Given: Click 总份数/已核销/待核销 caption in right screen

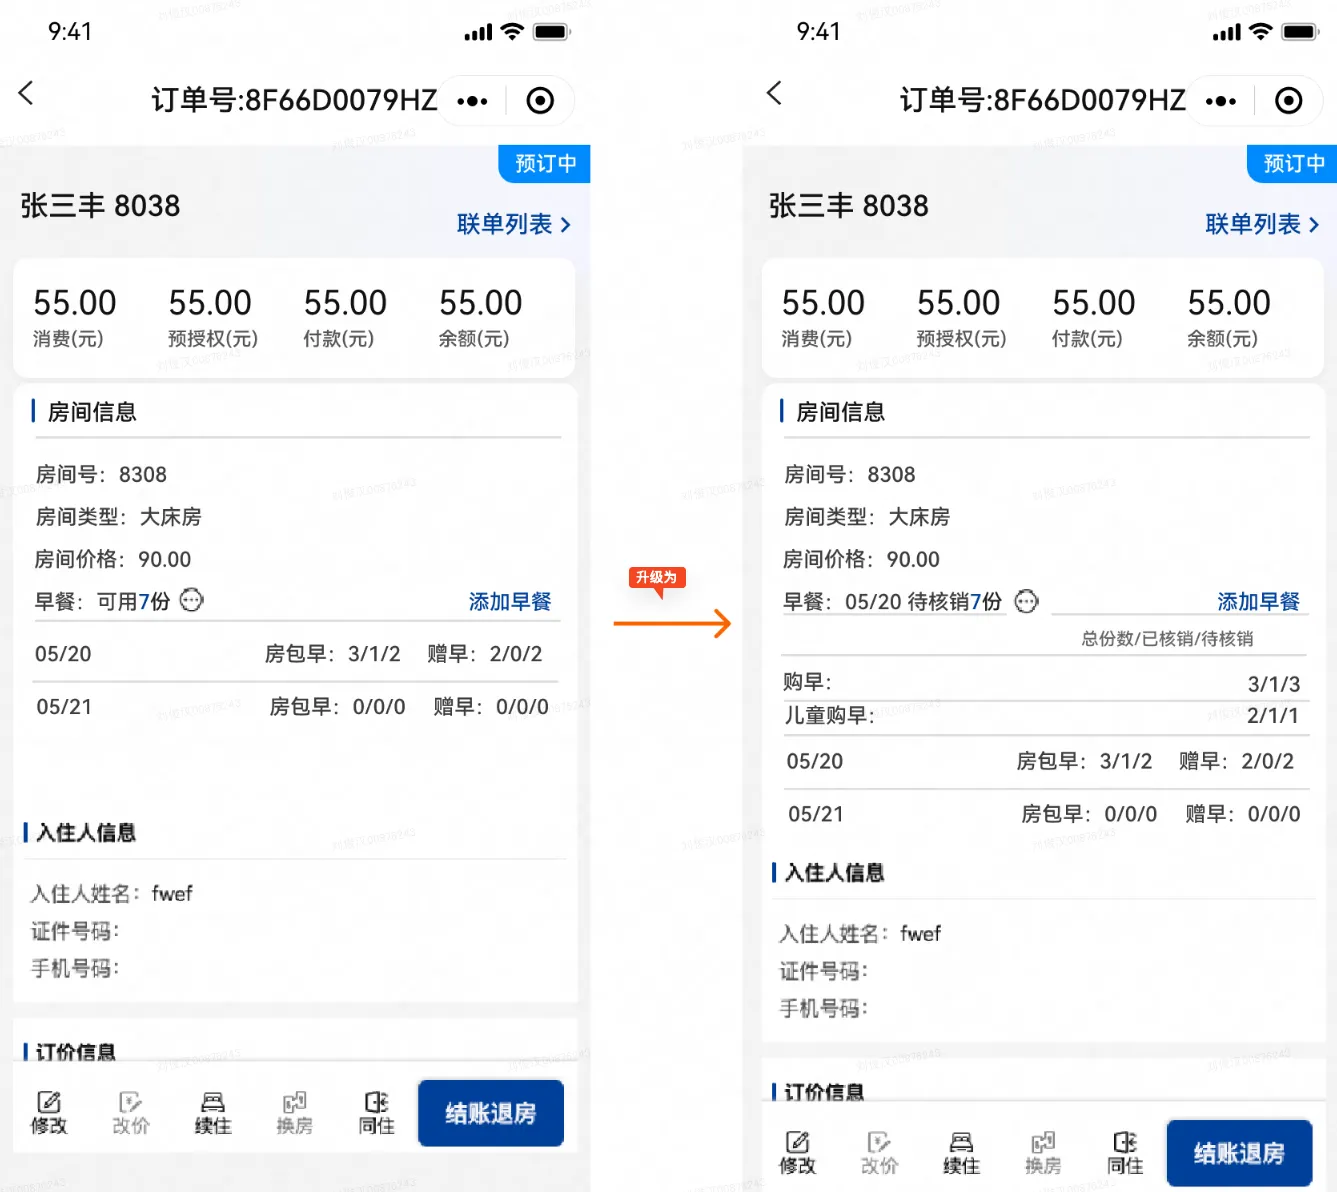Looking at the screenshot, I should pos(1167,638).
